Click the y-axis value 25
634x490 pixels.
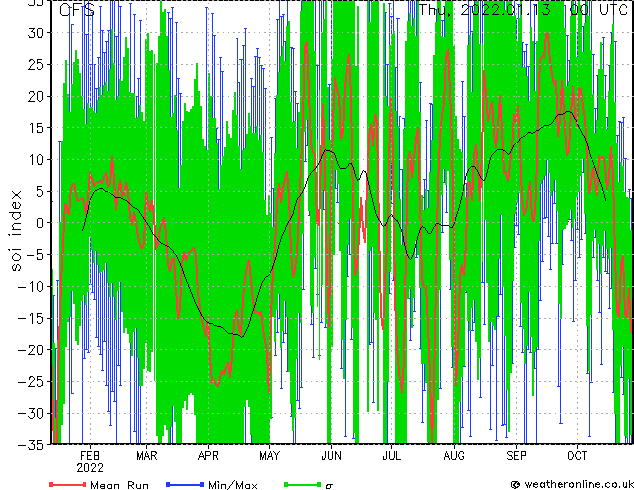(x=36, y=65)
